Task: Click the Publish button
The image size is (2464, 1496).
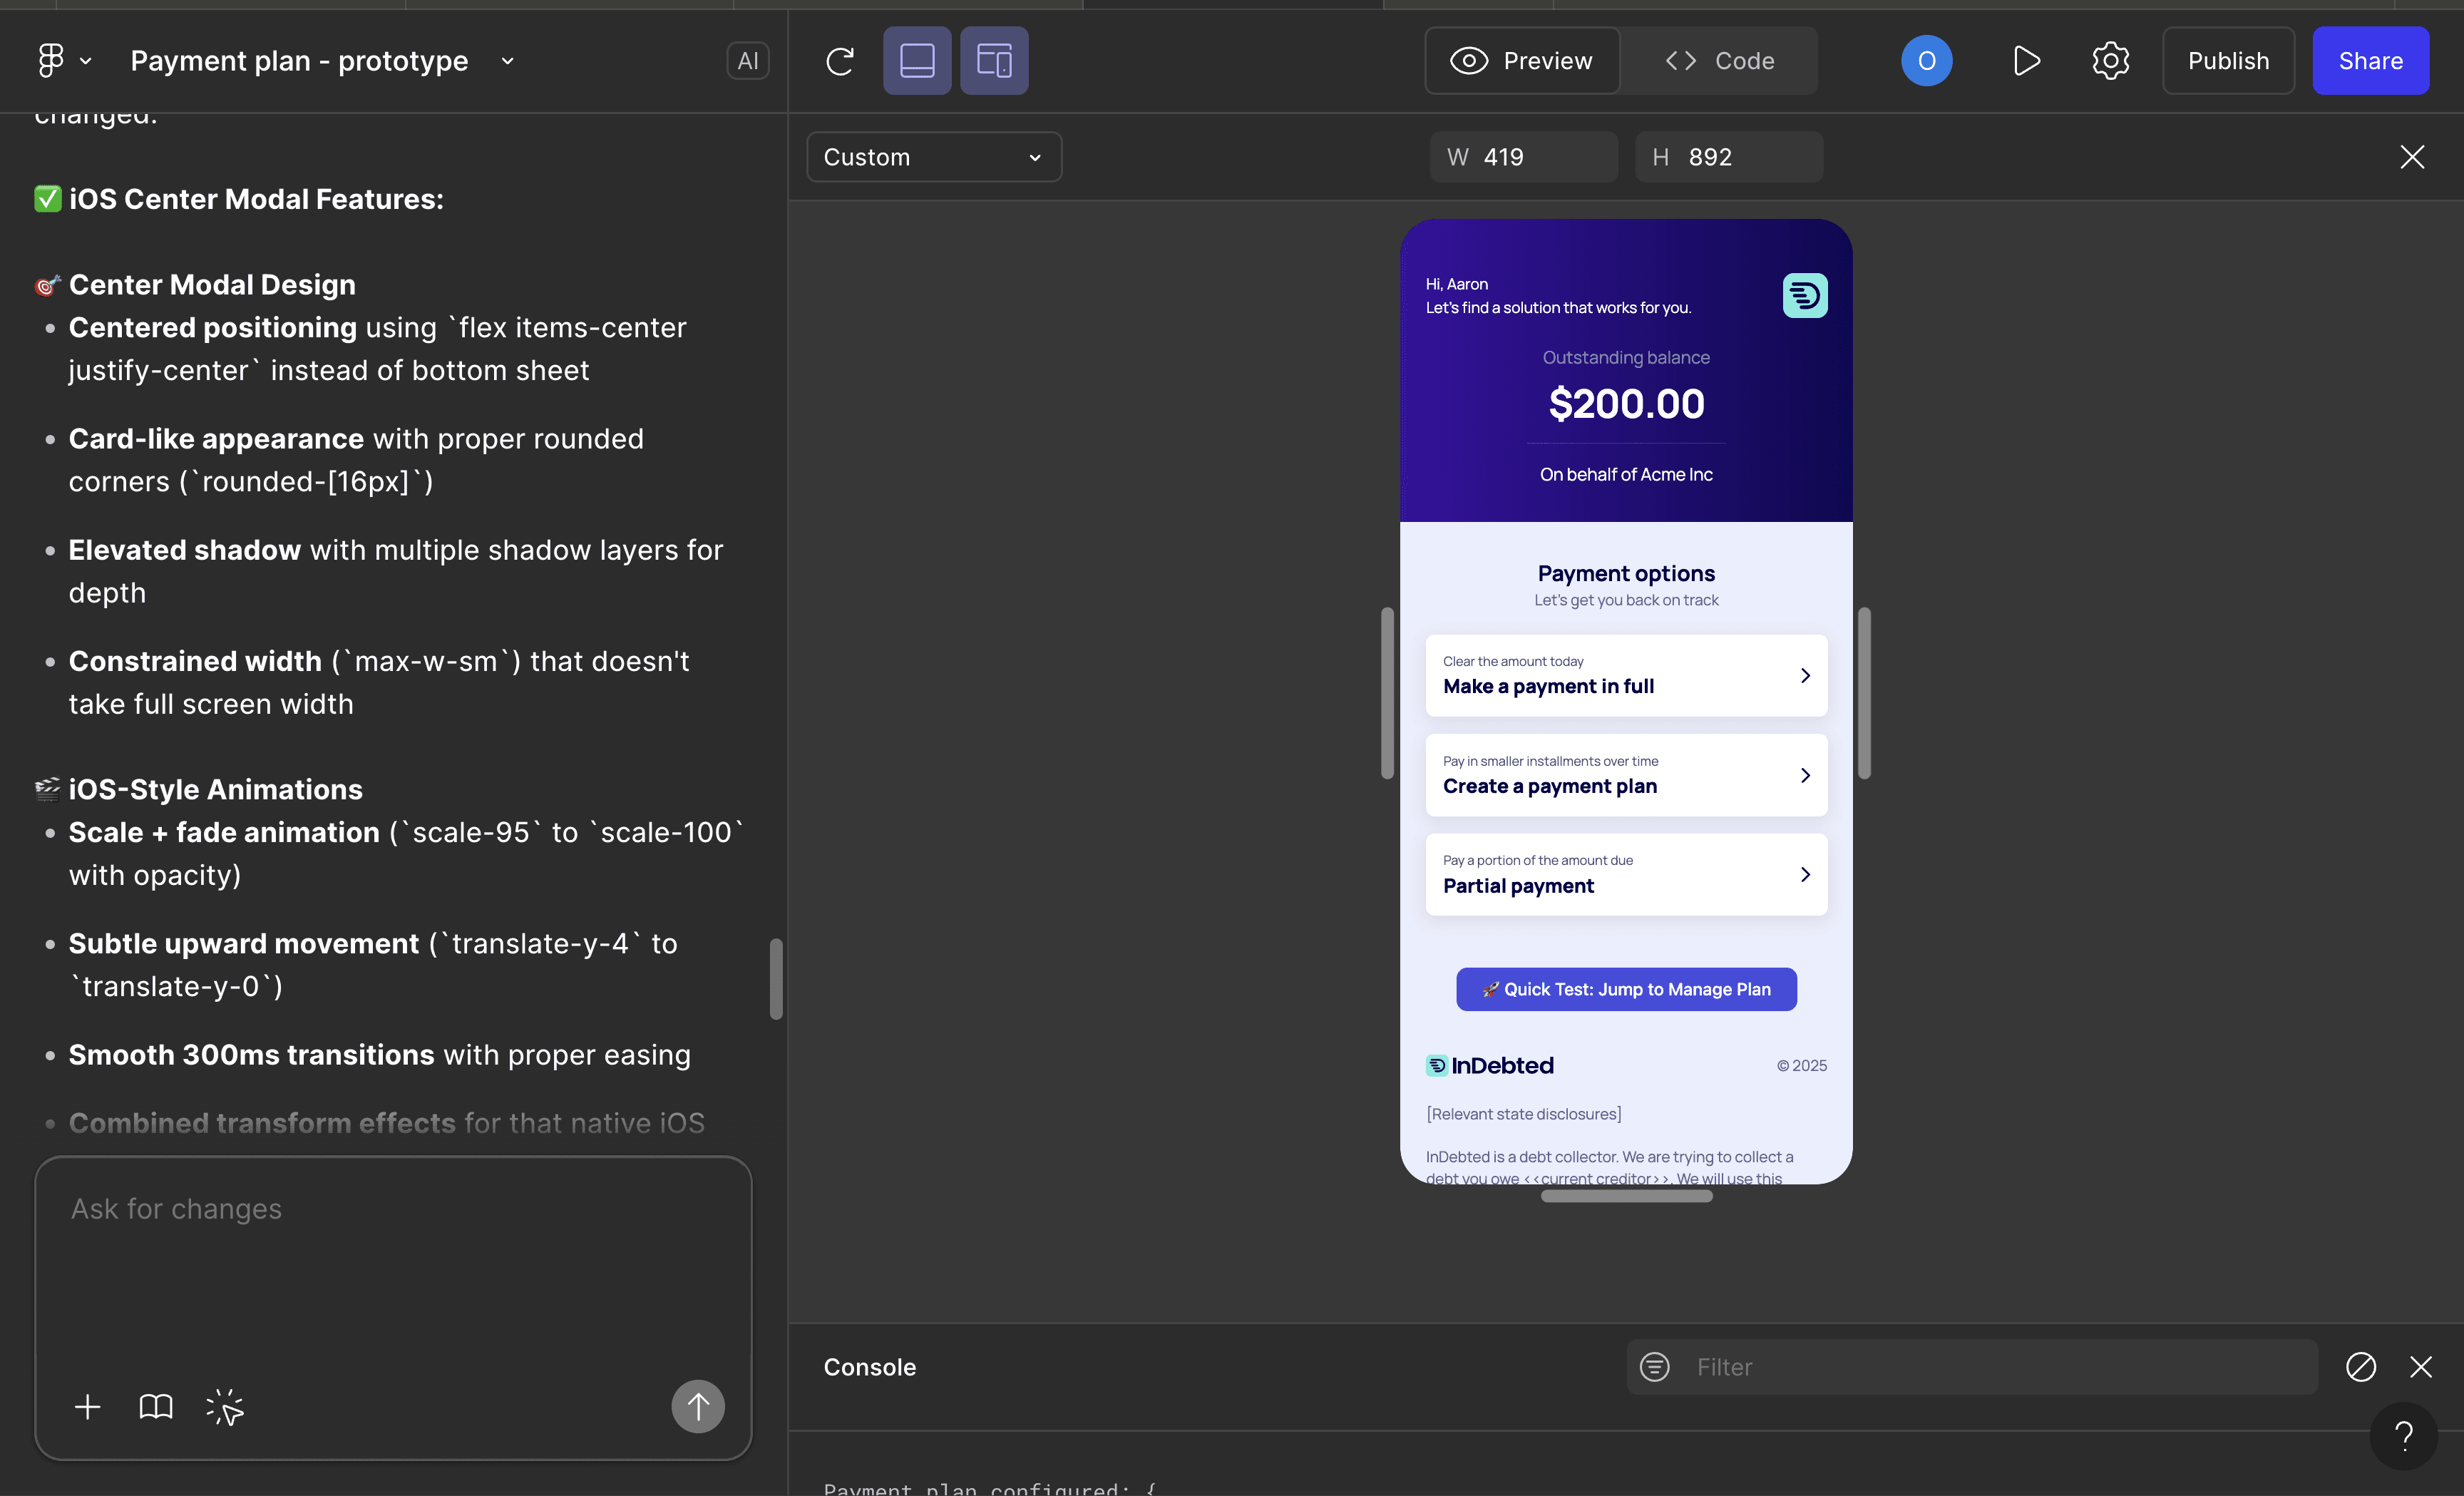Action: click(x=2227, y=61)
